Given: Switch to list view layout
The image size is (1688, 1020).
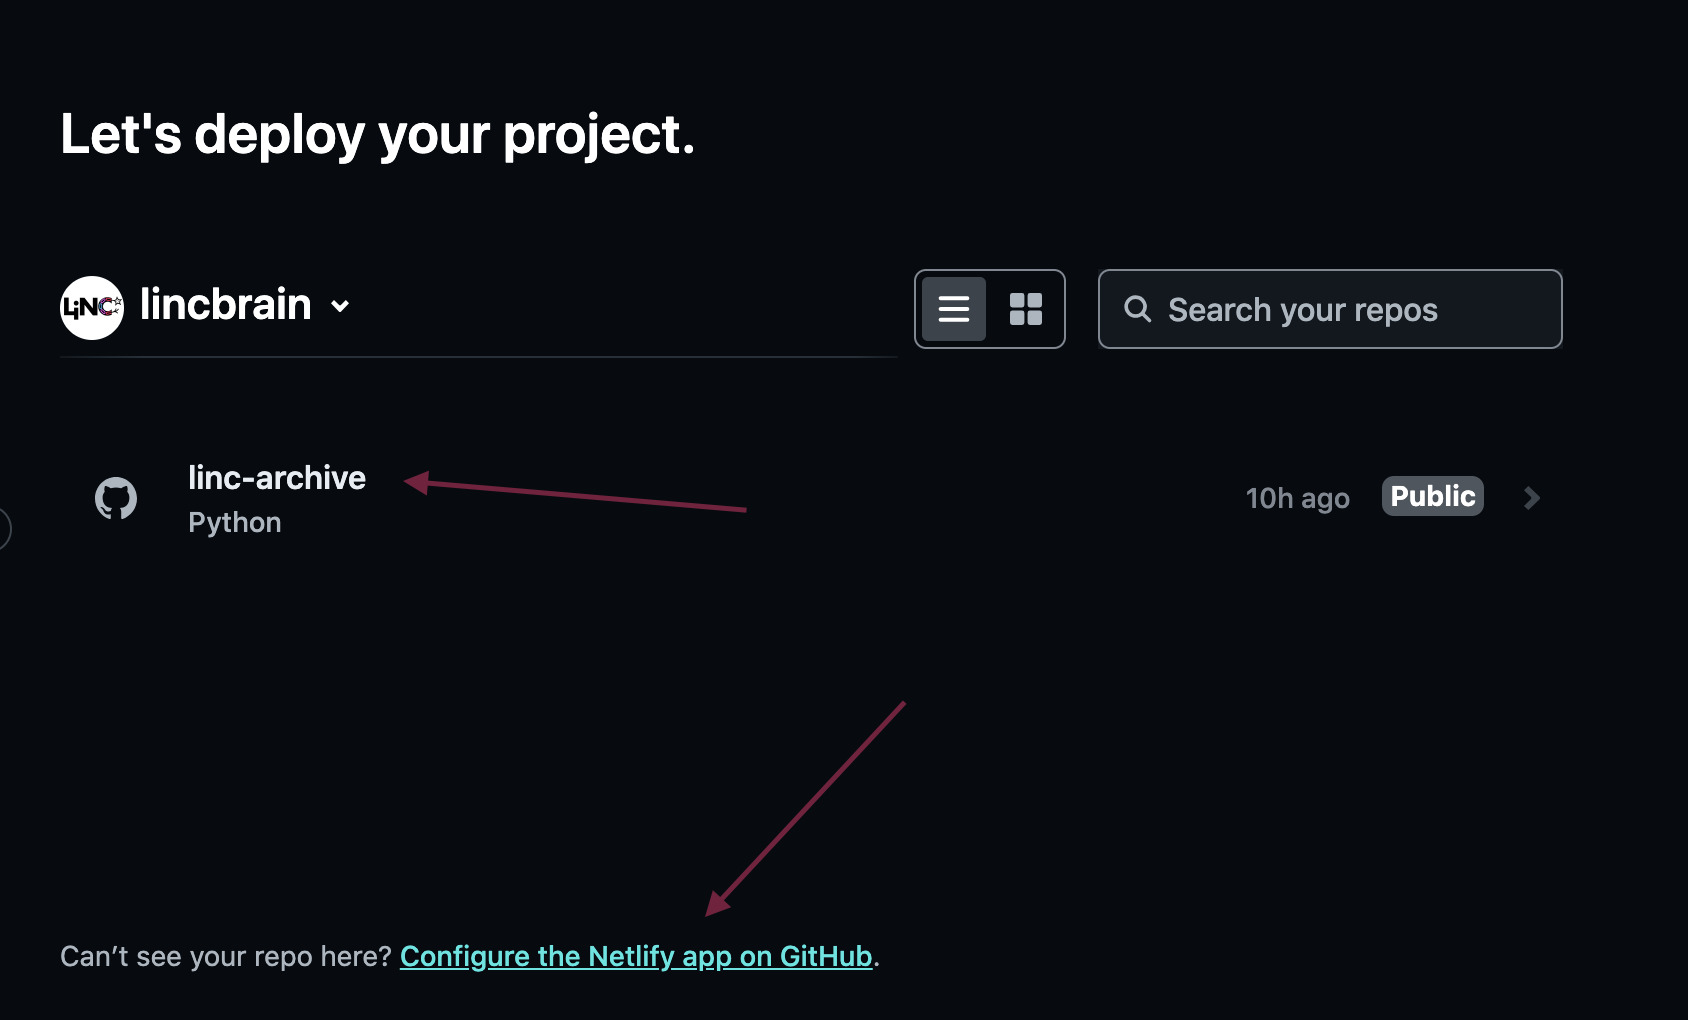Looking at the screenshot, I should [954, 309].
